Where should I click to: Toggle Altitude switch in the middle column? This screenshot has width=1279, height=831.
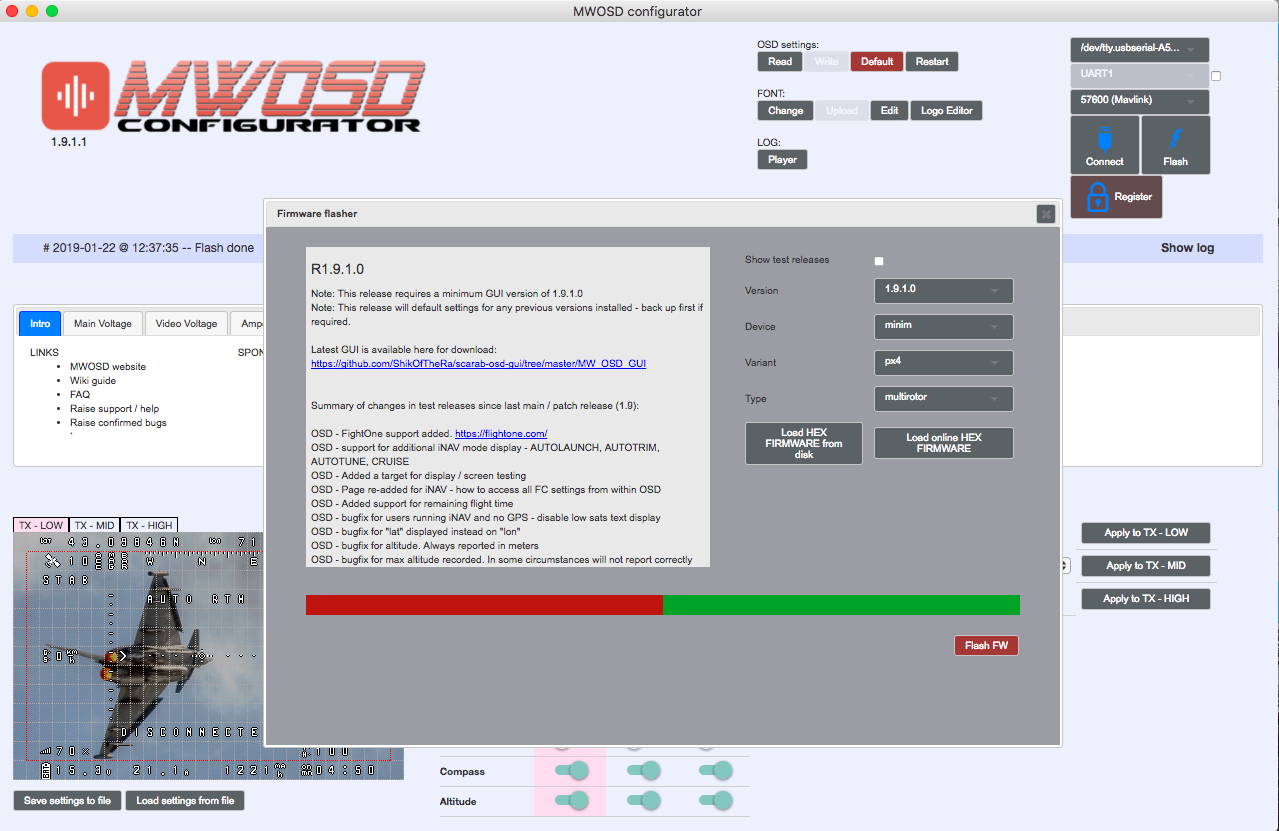coord(644,801)
